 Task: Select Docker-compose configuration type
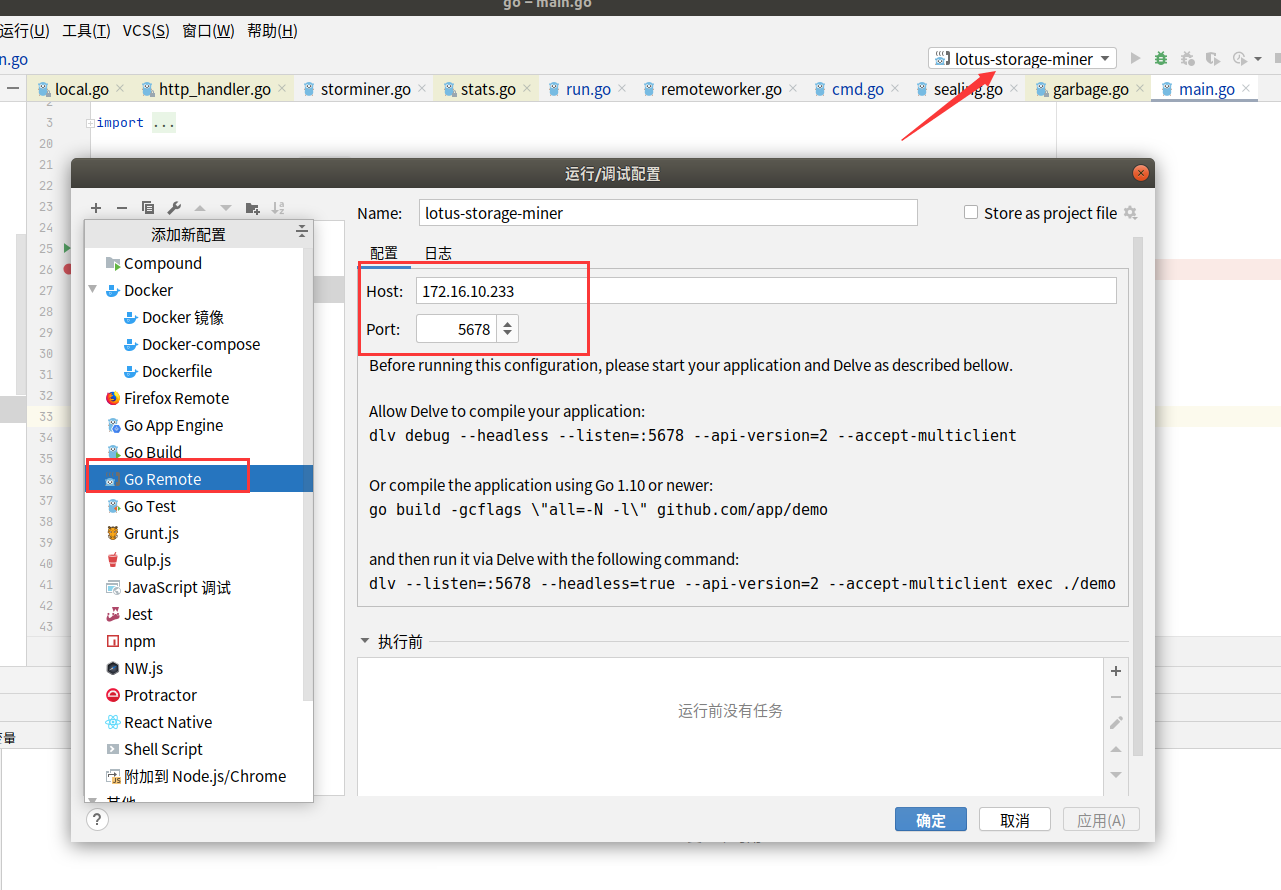(199, 344)
